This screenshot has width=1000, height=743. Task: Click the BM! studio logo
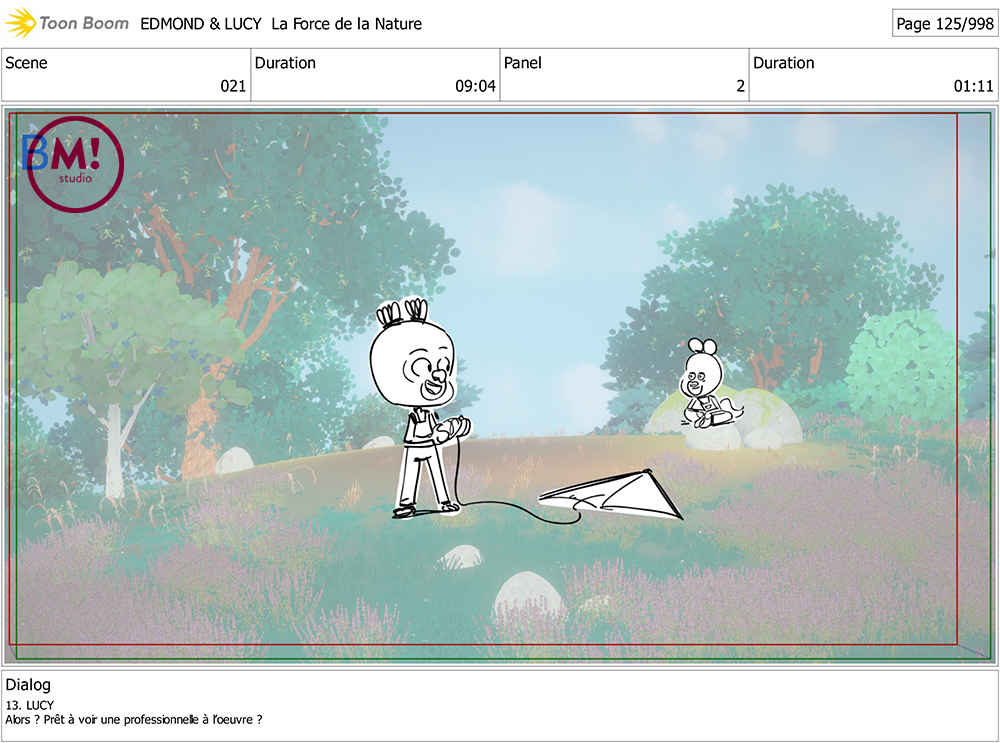[x=73, y=164]
